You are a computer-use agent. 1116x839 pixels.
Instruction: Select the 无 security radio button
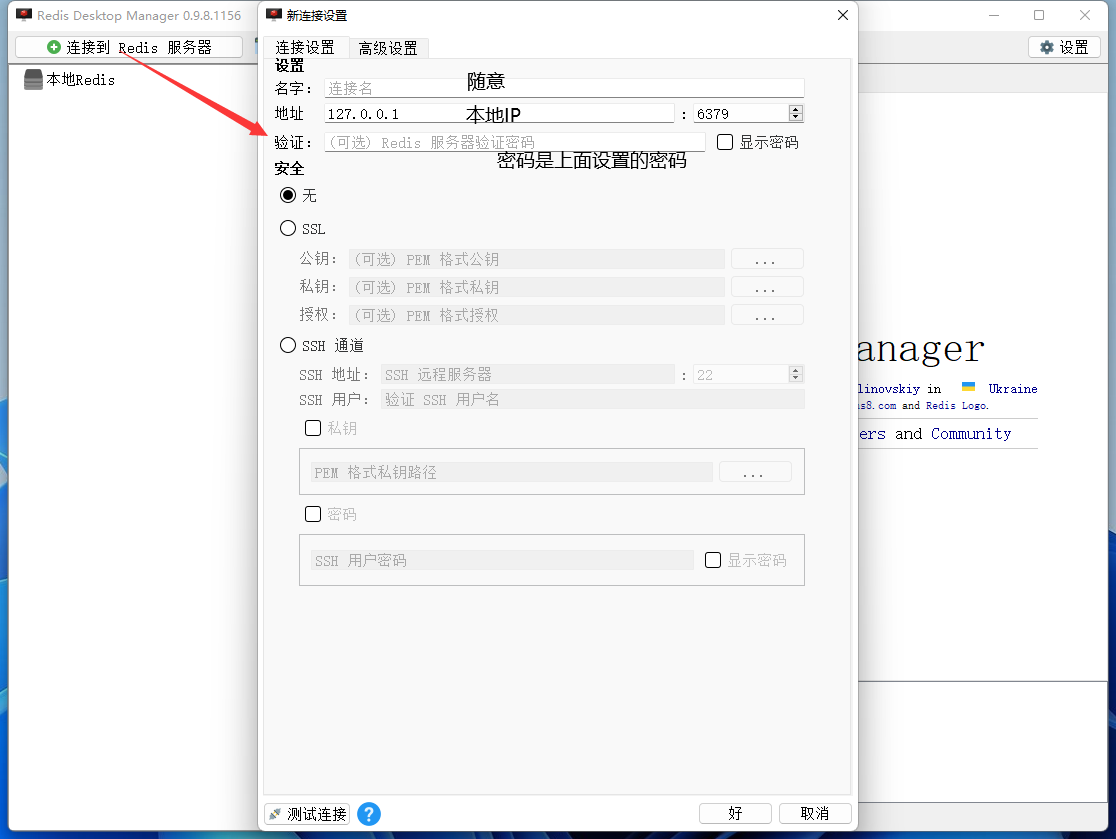point(288,195)
